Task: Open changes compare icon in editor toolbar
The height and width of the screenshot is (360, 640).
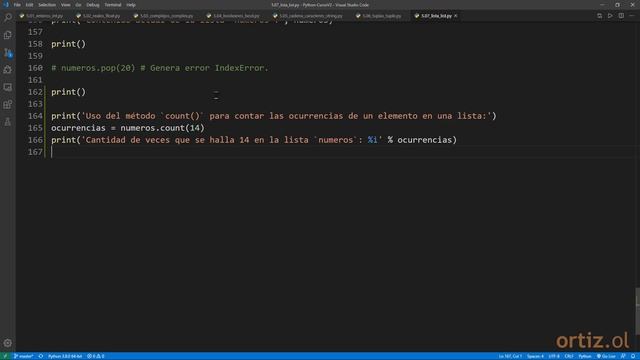Action: click(599, 16)
